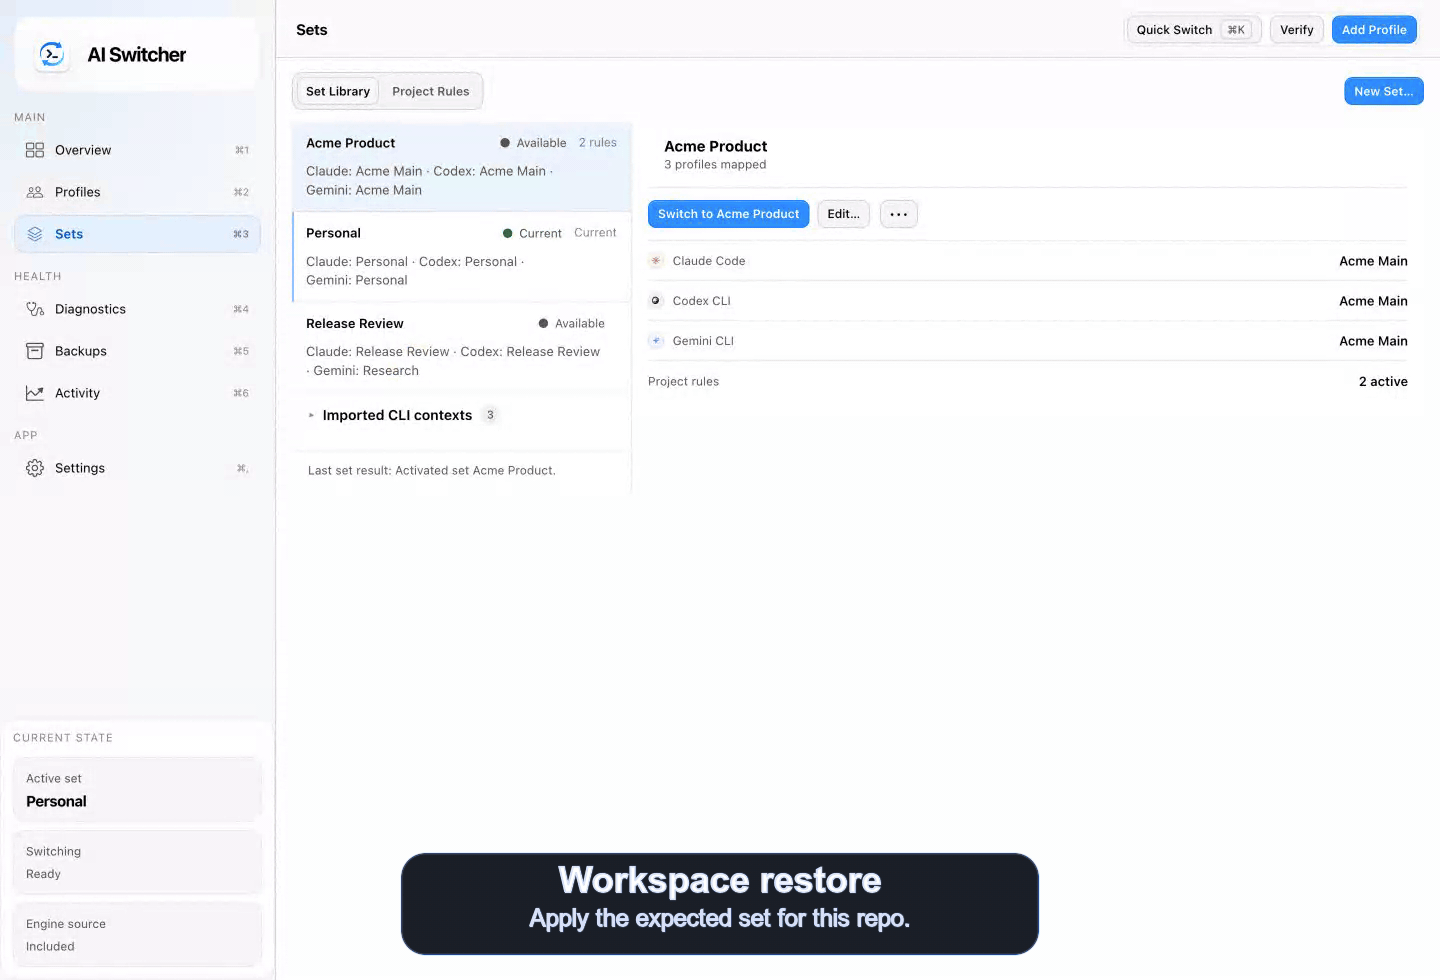Image resolution: width=1440 pixels, height=980 pixels.
Task: Click the Imported CLI contexts count badge
Action: (490, 415)
